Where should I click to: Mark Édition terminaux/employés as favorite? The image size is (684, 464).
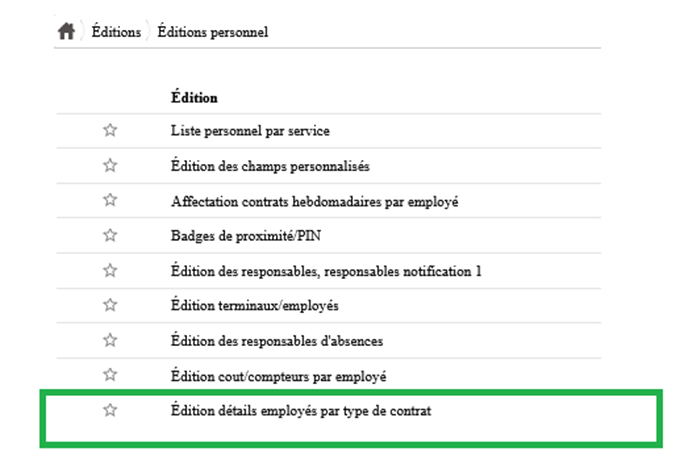[111, 305]
